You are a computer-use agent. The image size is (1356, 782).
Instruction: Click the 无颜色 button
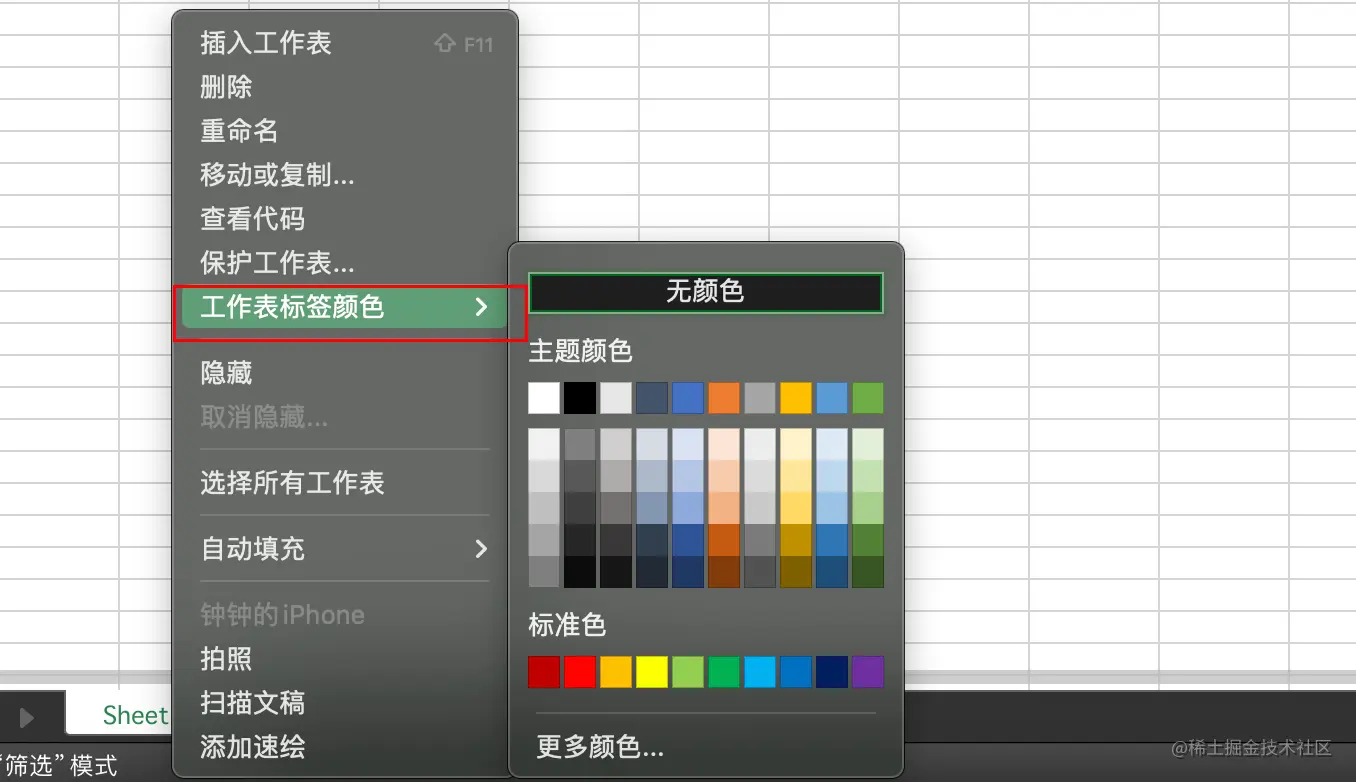point(706,292)
